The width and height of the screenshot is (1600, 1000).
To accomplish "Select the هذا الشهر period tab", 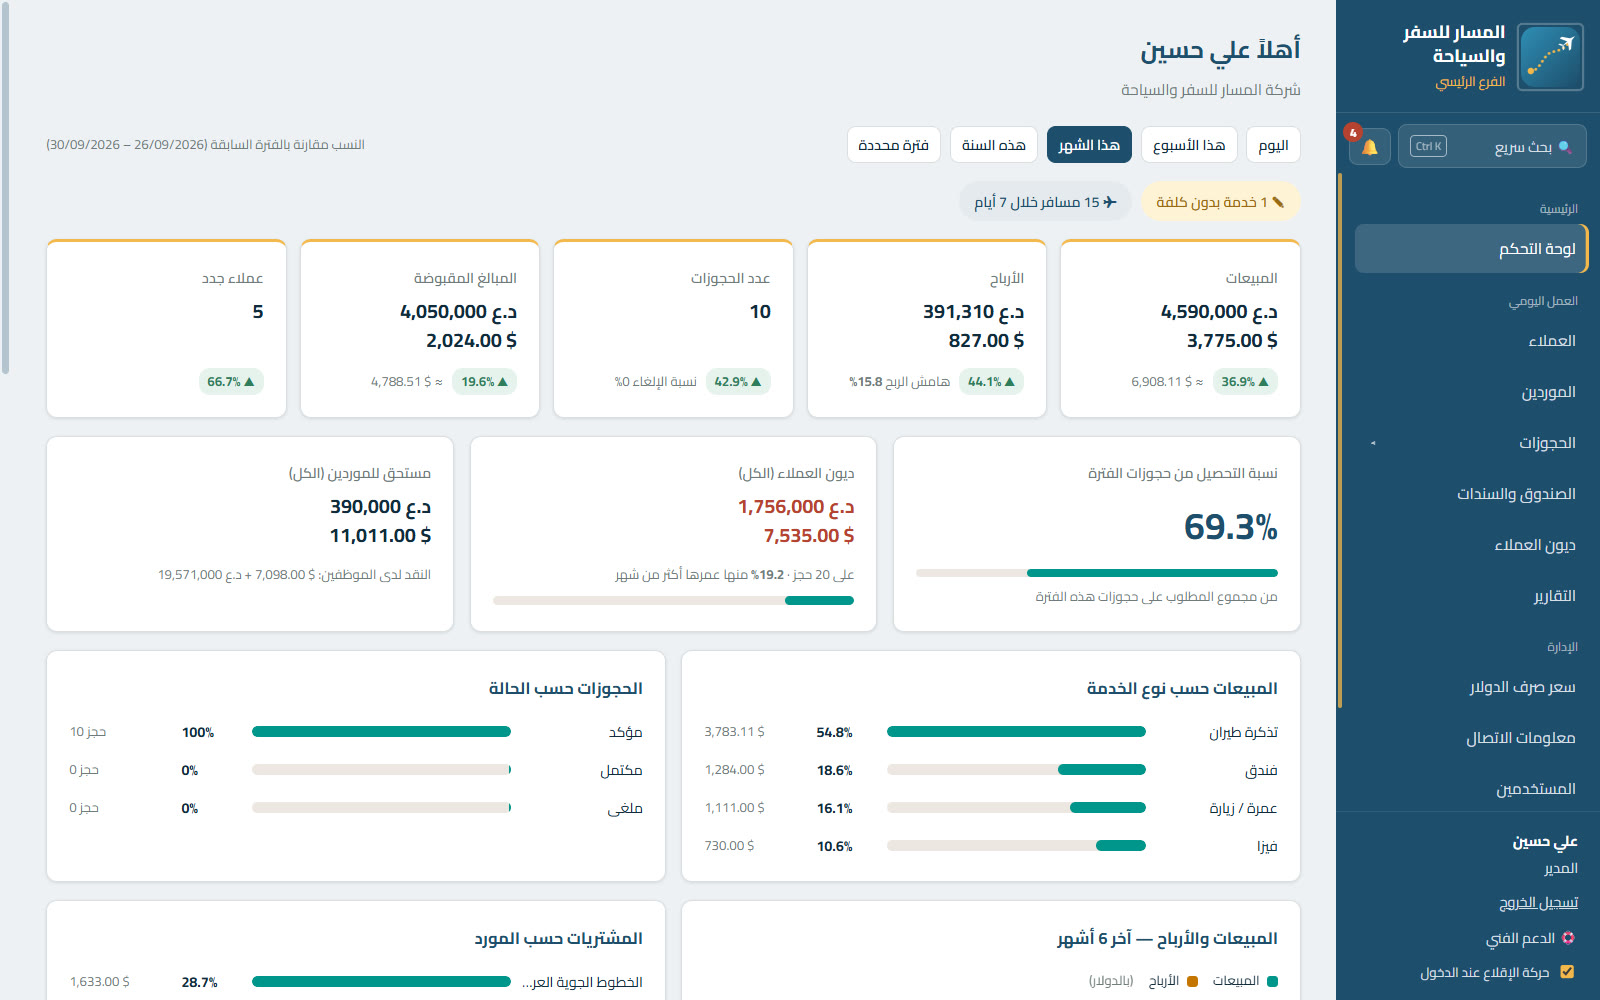I will click(1089, 145).
